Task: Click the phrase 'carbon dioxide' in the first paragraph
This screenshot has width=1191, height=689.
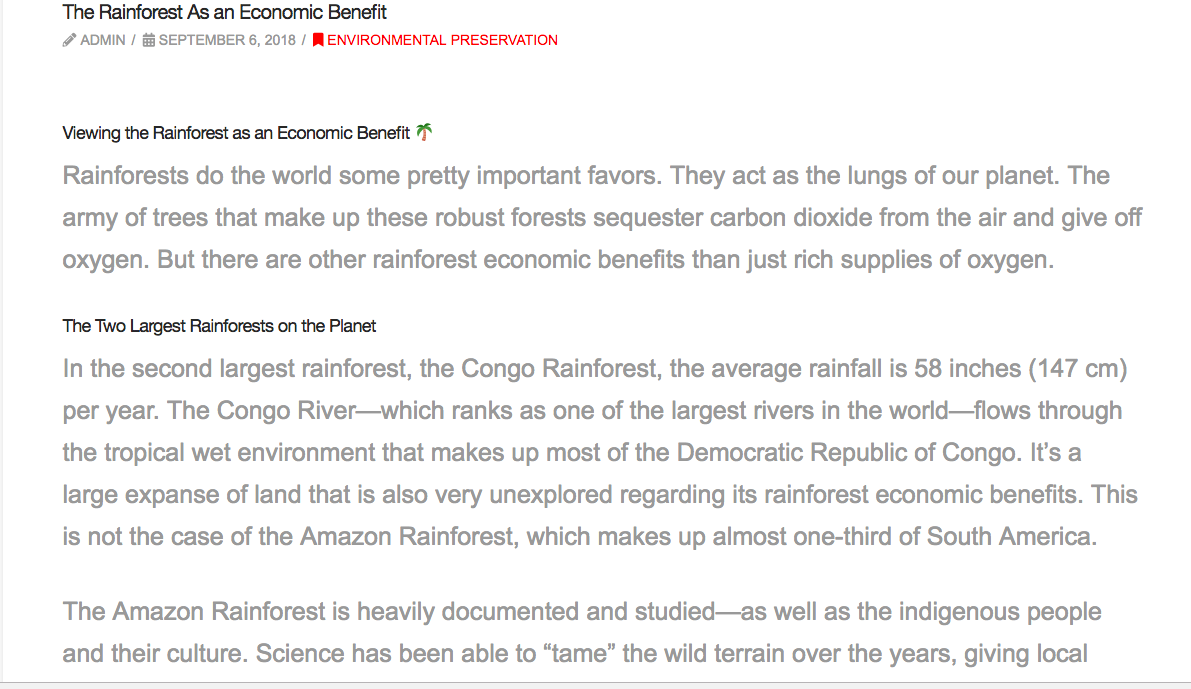Action: click(x=782, y=218)
